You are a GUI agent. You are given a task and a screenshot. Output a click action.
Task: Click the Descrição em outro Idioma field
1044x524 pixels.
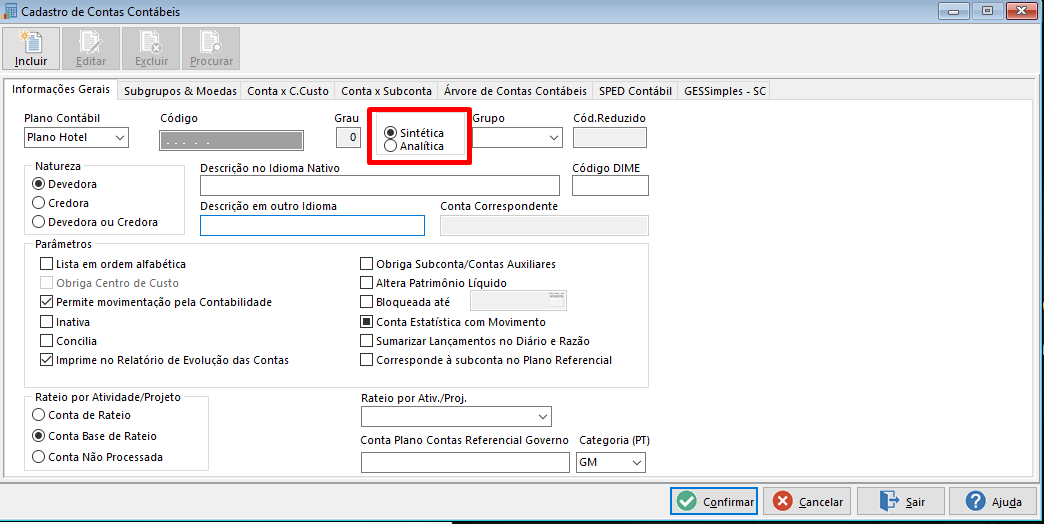312,226
